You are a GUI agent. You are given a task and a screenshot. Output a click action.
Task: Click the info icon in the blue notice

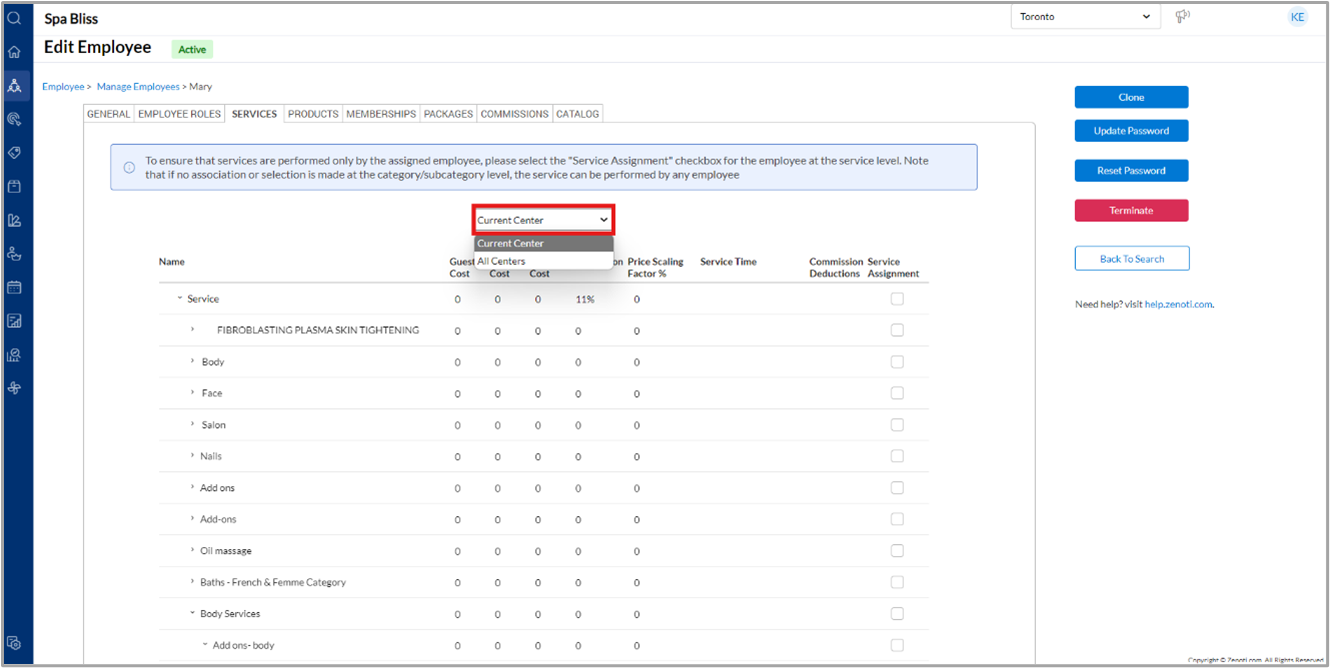pyautogui.click(x=129, y=167)
